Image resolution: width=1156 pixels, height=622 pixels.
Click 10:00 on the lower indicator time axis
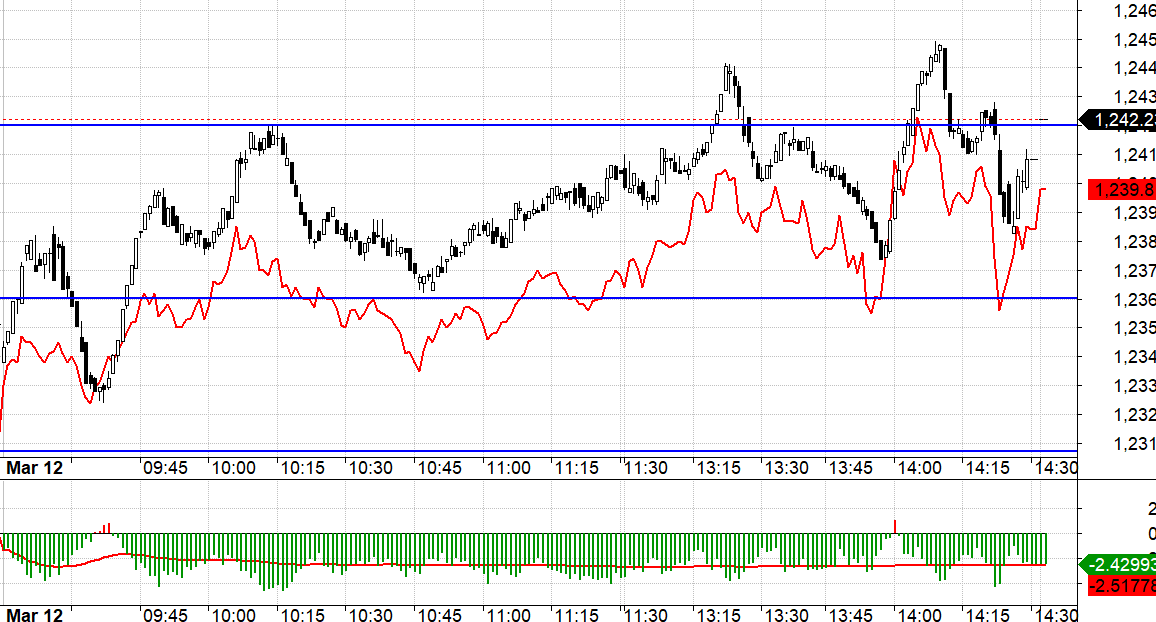pyautogui.click(x=232, y=615)
